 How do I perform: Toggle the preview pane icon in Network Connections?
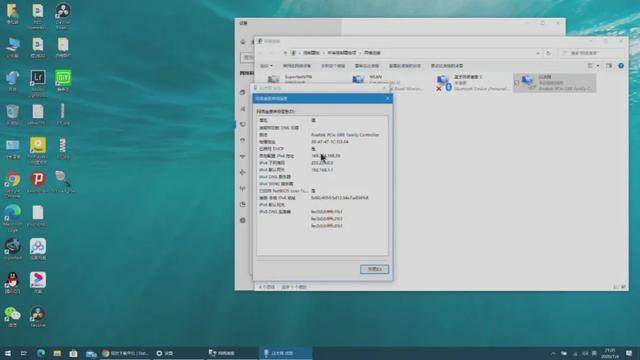click(609, 66)
